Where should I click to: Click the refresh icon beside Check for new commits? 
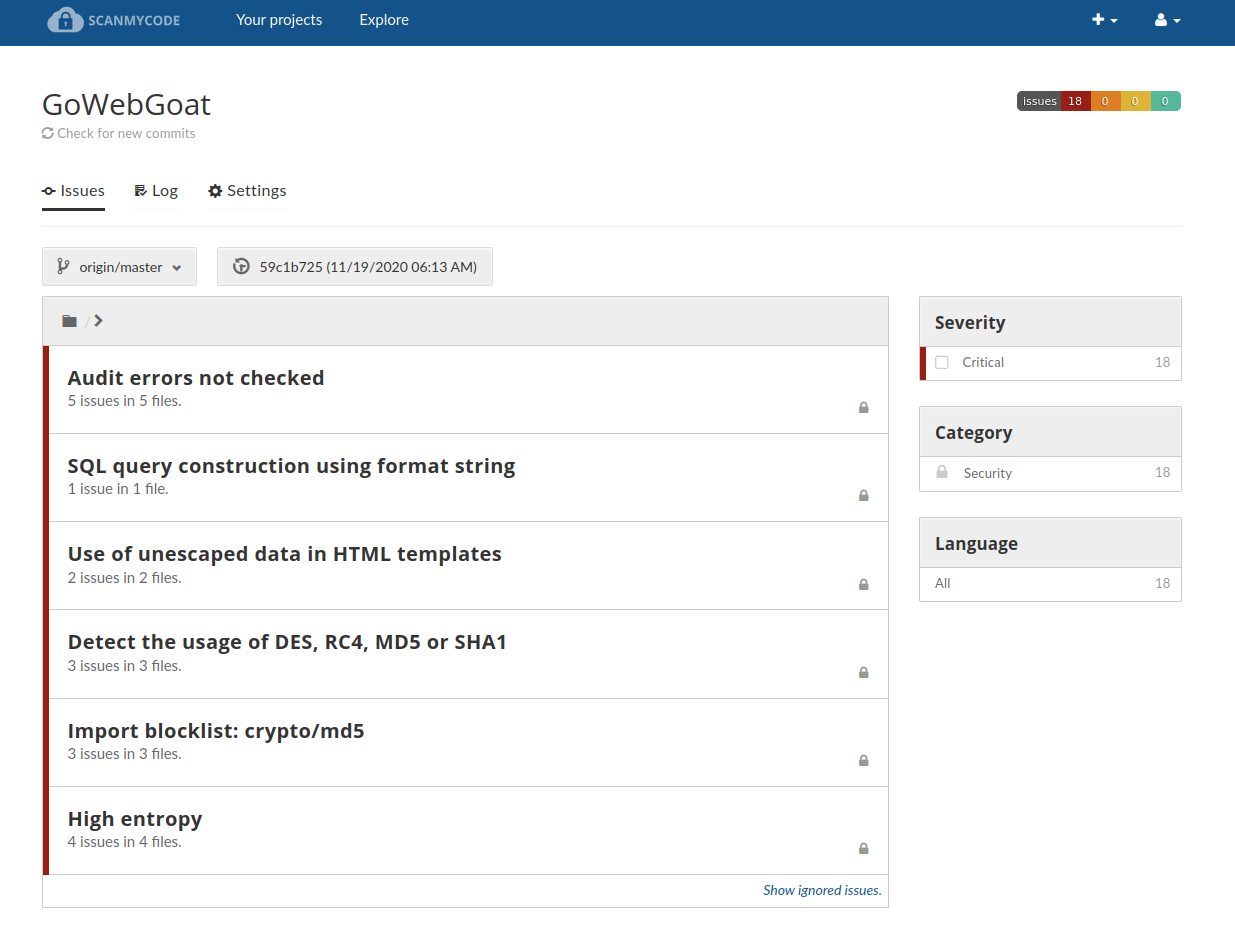[48, 133]
